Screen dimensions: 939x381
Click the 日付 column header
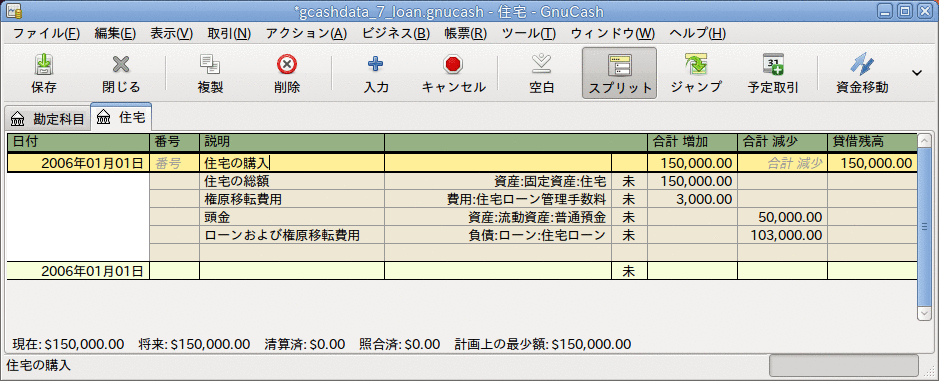78,142
